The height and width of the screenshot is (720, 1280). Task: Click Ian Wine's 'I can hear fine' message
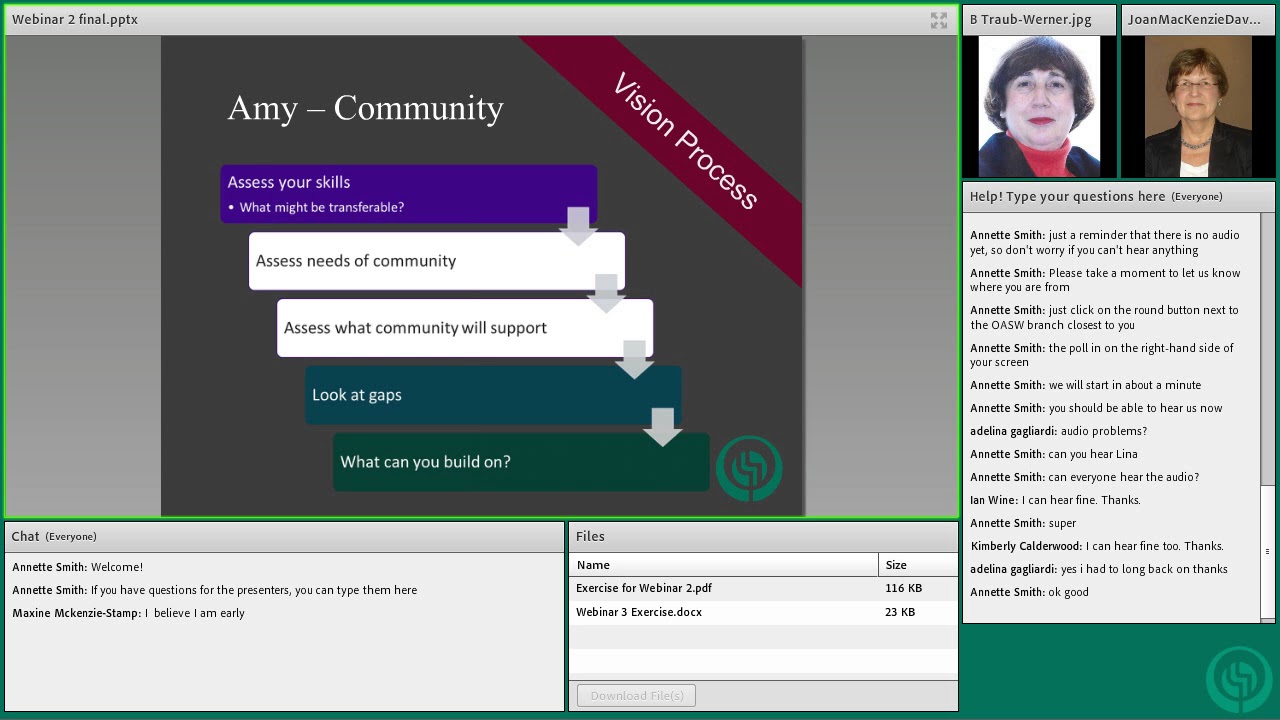tap(1055, 500)
